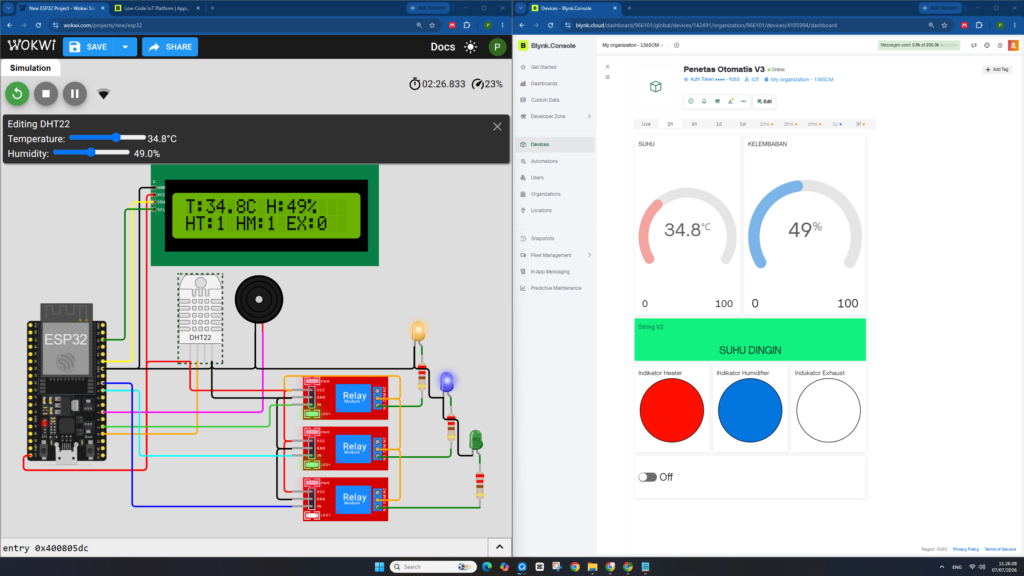Image resolution: width=1024 pixels, height=576 pixels.
Task: Open Automations in Blynk sidebar
Action: pos(544,161)
